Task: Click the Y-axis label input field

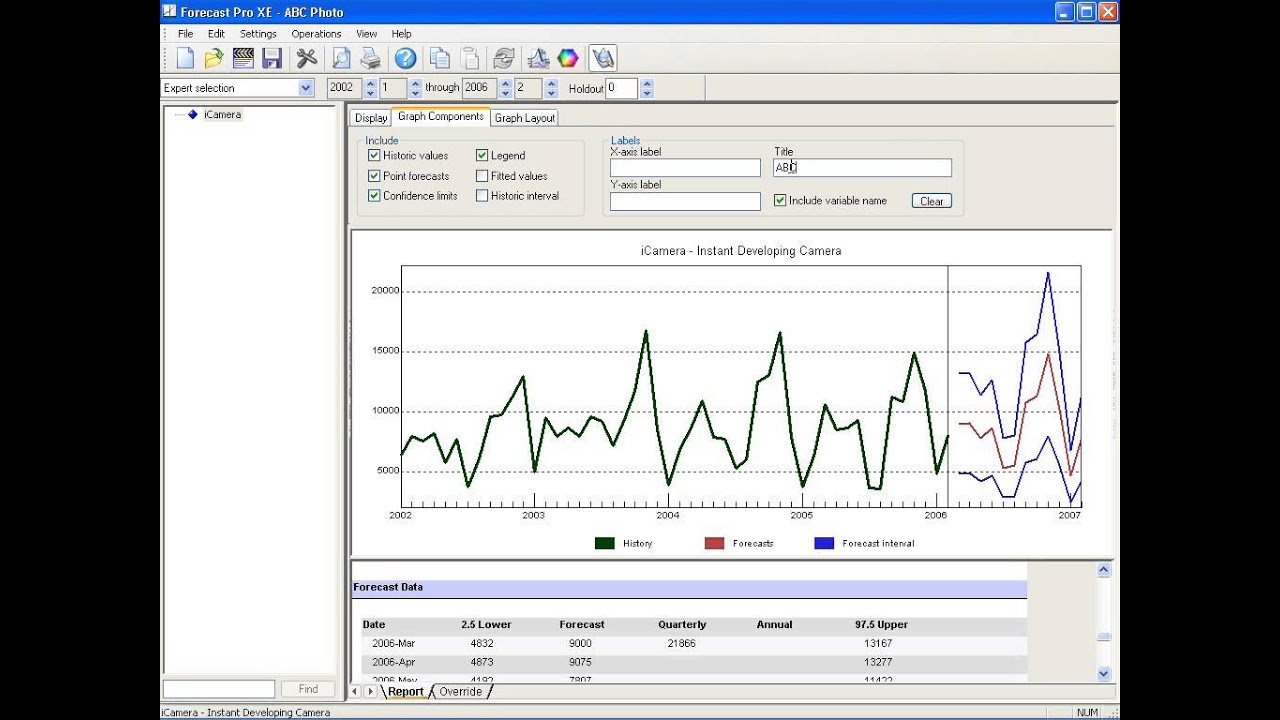Action: (685, 202)
